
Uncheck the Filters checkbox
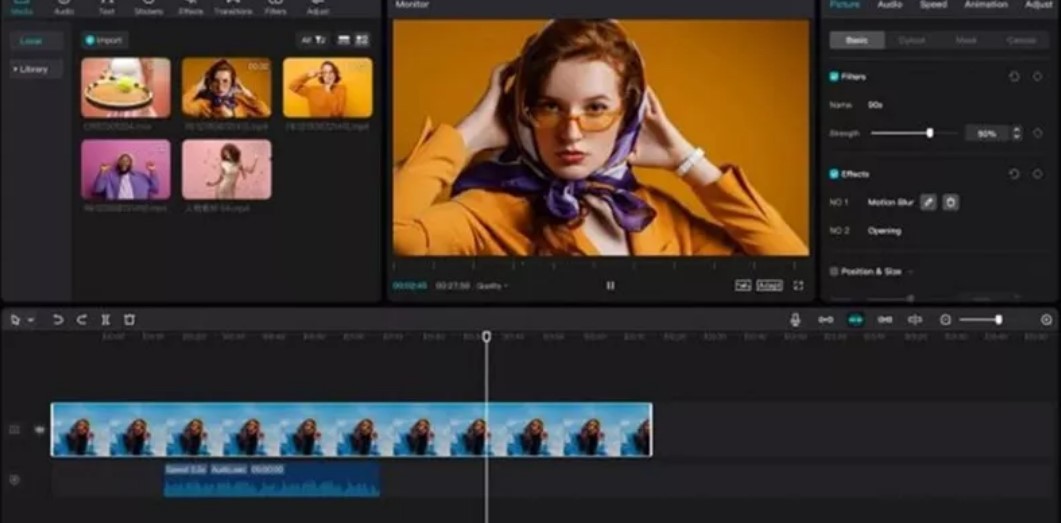pyautogui.click(x=834, y=77)
